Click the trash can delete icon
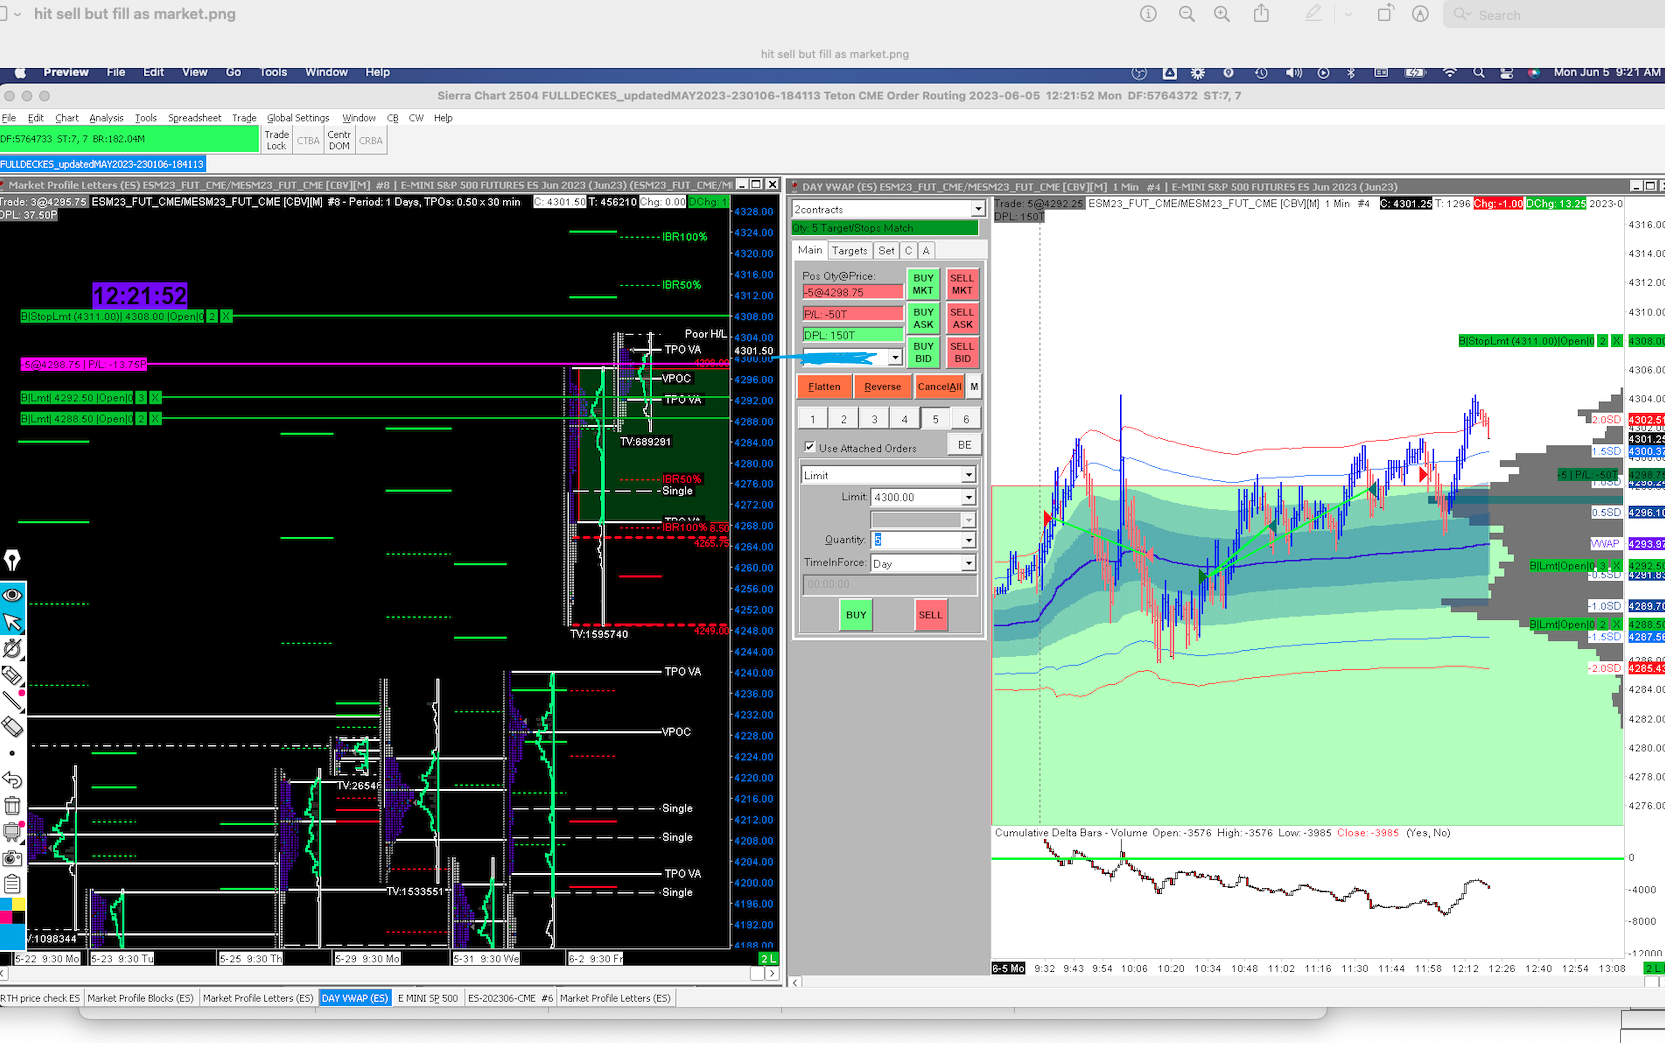The width and height of the screenshot is (1665, 1043). pyautogui.click(x=12, y=806)
